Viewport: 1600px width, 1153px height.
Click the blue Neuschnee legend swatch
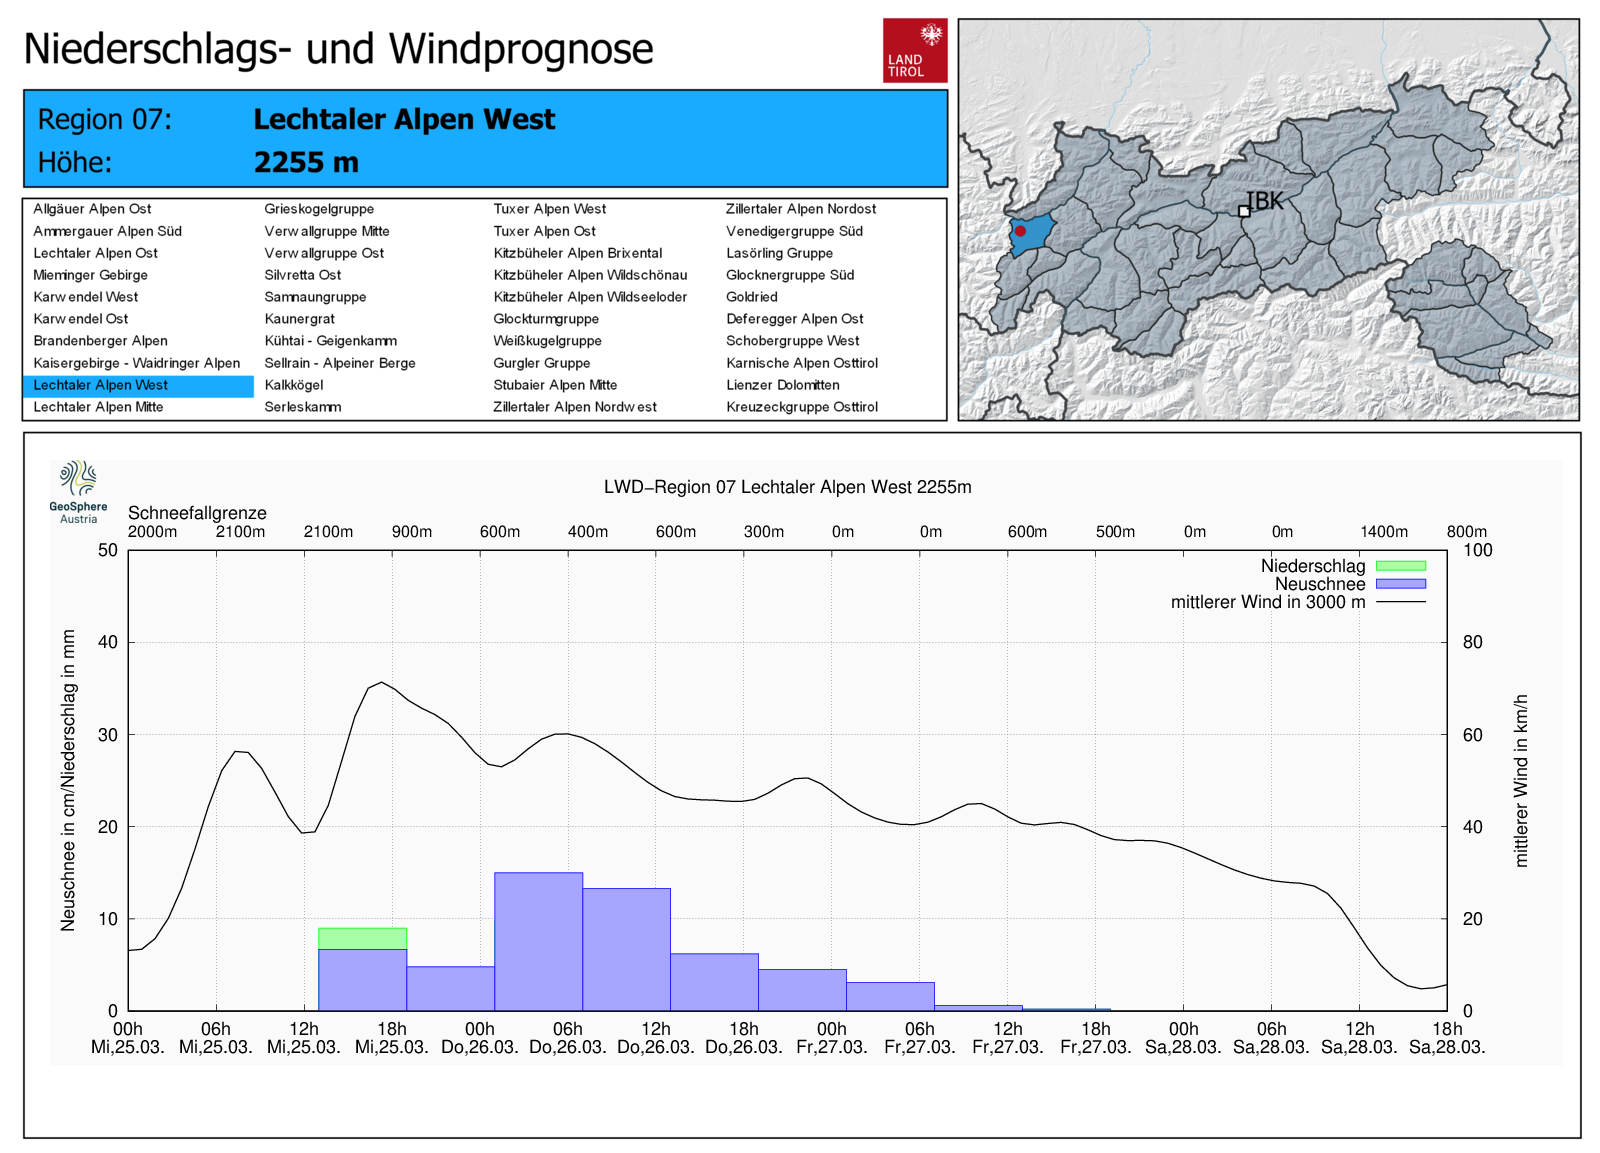click(x=1400, y=584)
